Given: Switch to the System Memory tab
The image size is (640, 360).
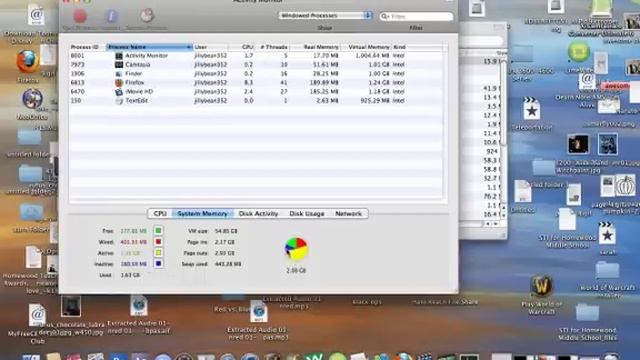Looking at the screenshot, I should tap(202, 213).
